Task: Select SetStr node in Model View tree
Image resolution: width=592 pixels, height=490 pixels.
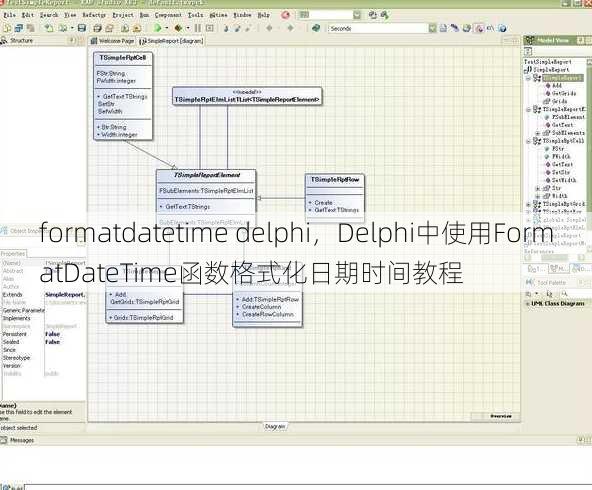Action: [561, 172]
